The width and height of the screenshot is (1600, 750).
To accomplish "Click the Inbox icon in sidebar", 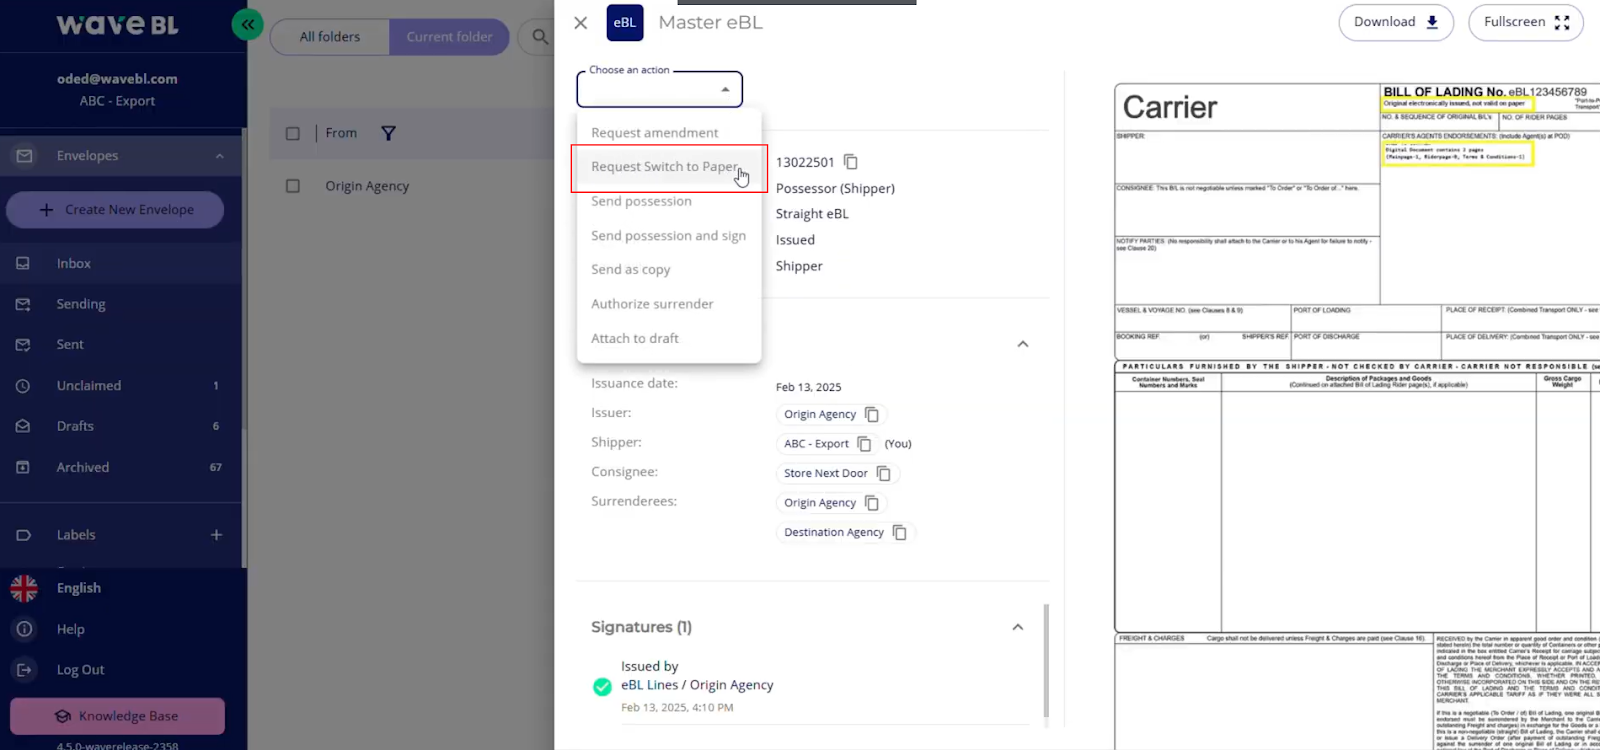I will (x=23, y=263).
